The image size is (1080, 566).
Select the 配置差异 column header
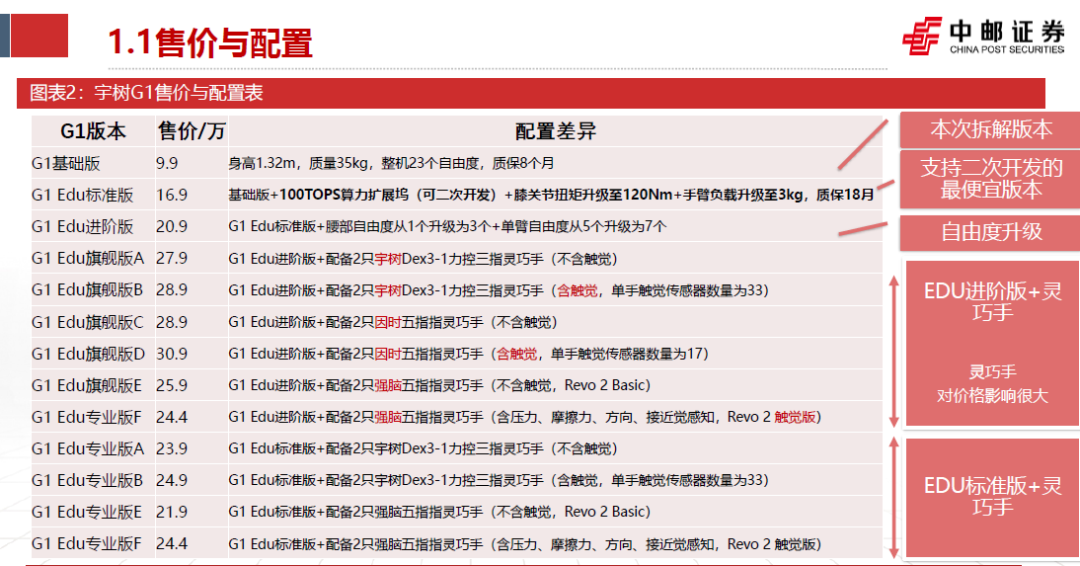(x=555, y=131)
